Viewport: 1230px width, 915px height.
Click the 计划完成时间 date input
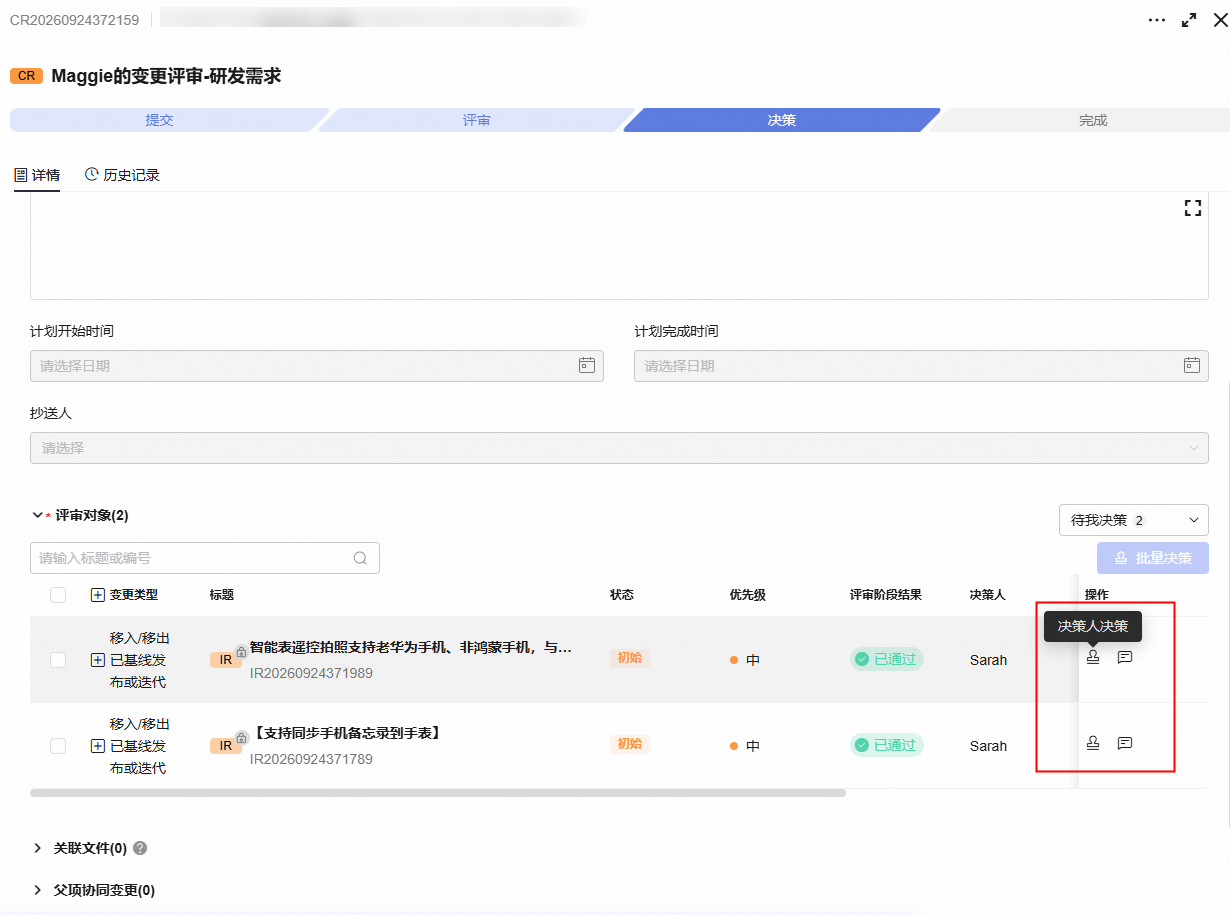click(921, 366)
